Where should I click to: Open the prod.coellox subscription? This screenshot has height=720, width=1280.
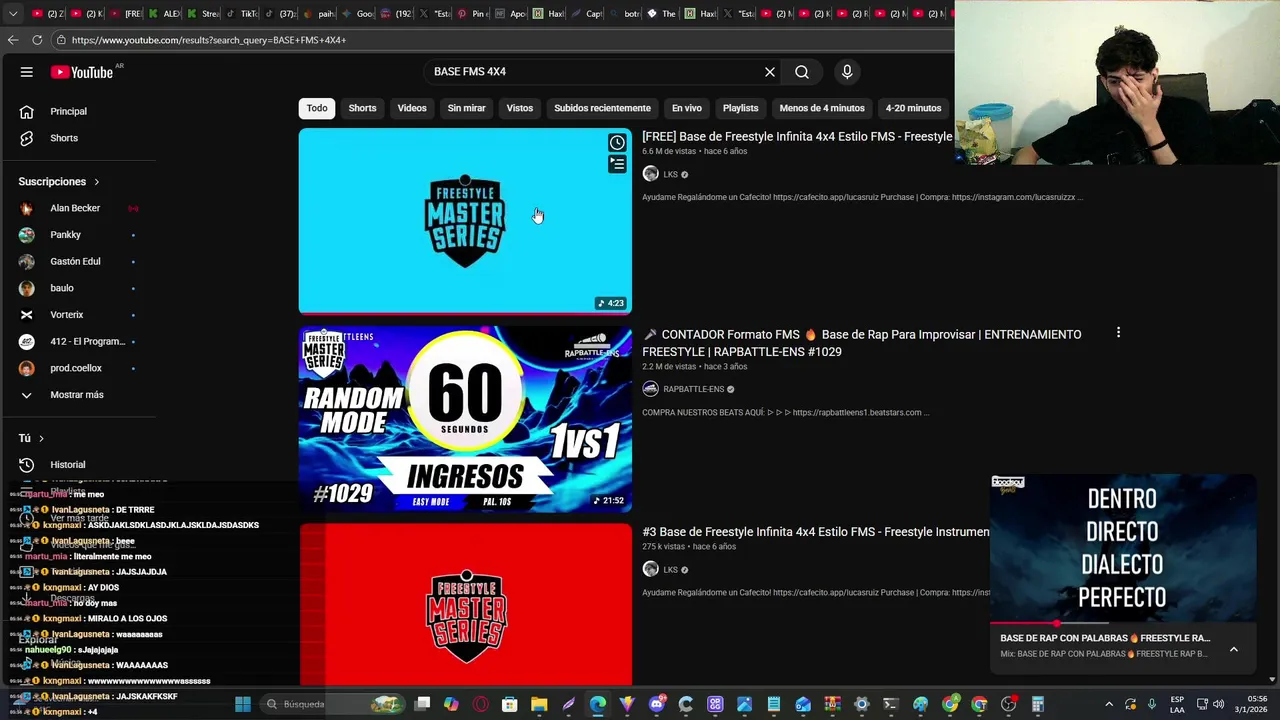click(x=80, y=368)
